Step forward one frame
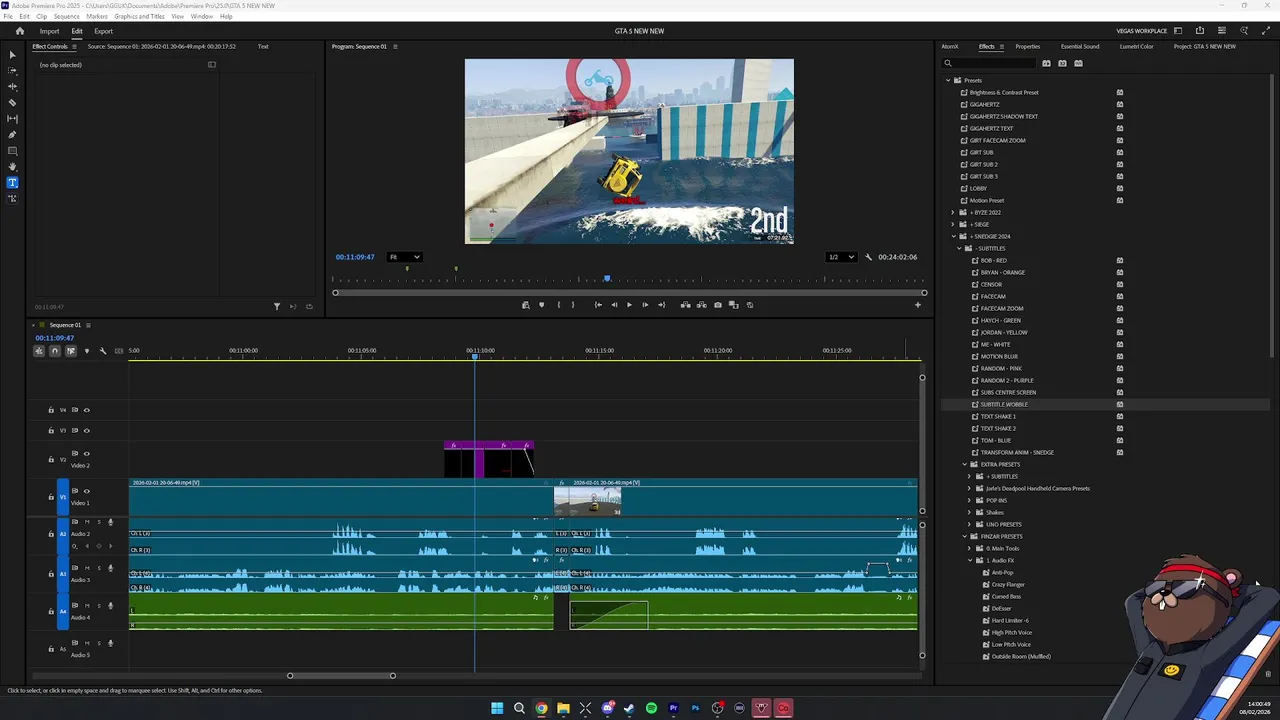 [645, 305]
